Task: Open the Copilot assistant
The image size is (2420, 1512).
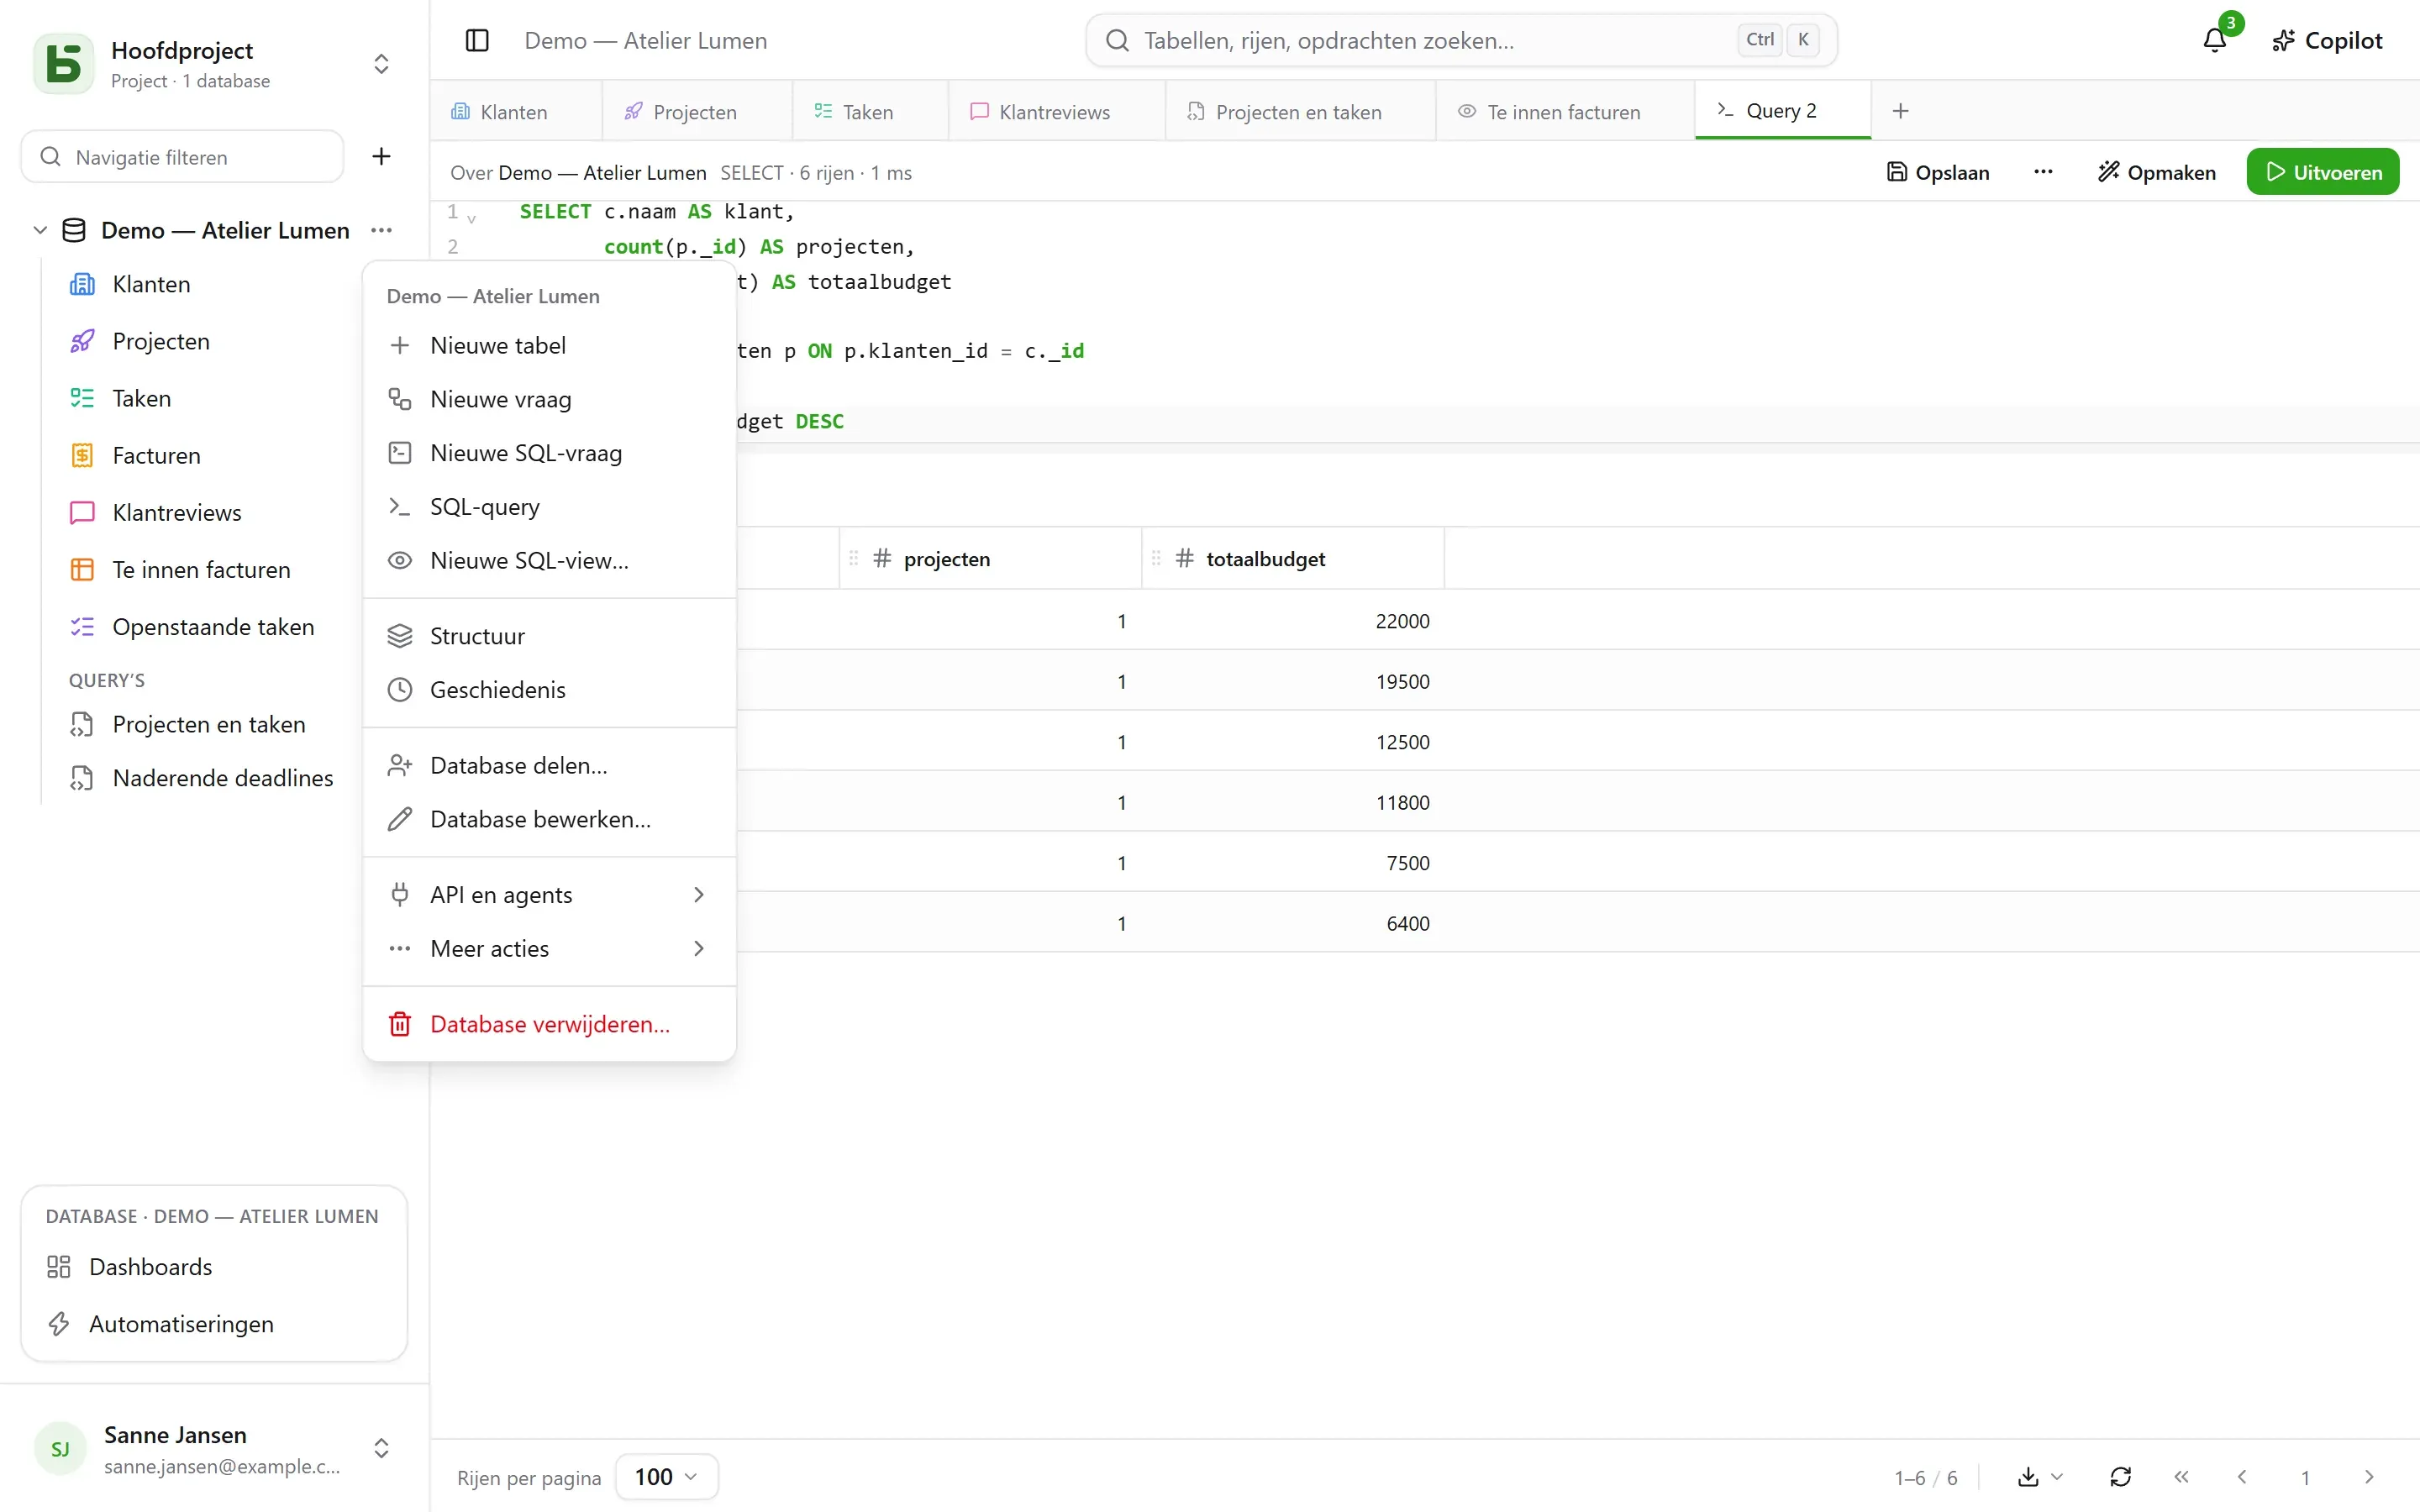Action: point(2327,41)
